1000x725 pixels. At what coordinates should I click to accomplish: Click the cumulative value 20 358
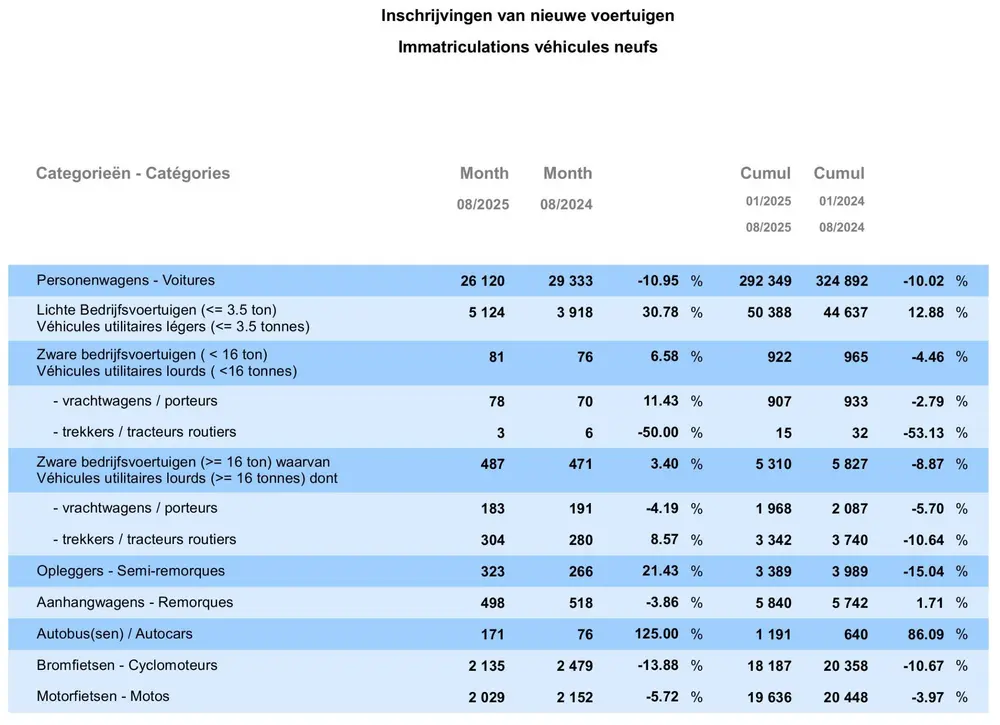[x=846, y=666]
